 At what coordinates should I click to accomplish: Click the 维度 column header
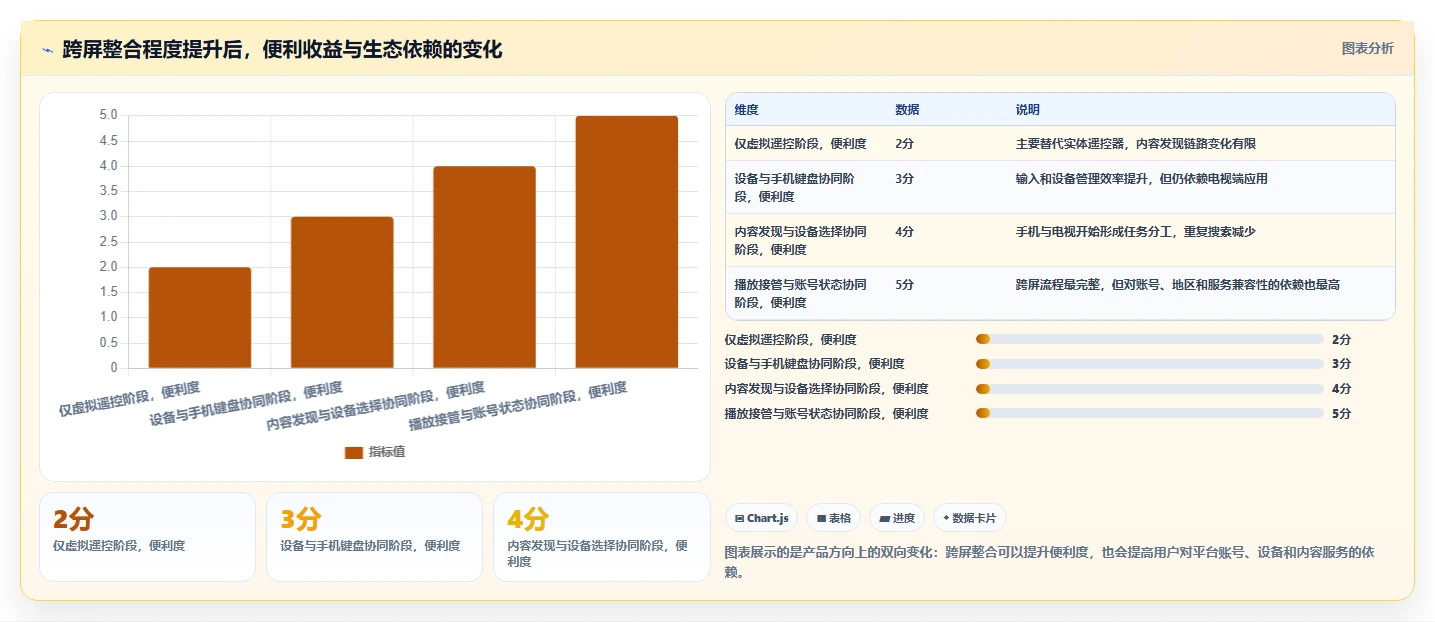pos(746,110)
